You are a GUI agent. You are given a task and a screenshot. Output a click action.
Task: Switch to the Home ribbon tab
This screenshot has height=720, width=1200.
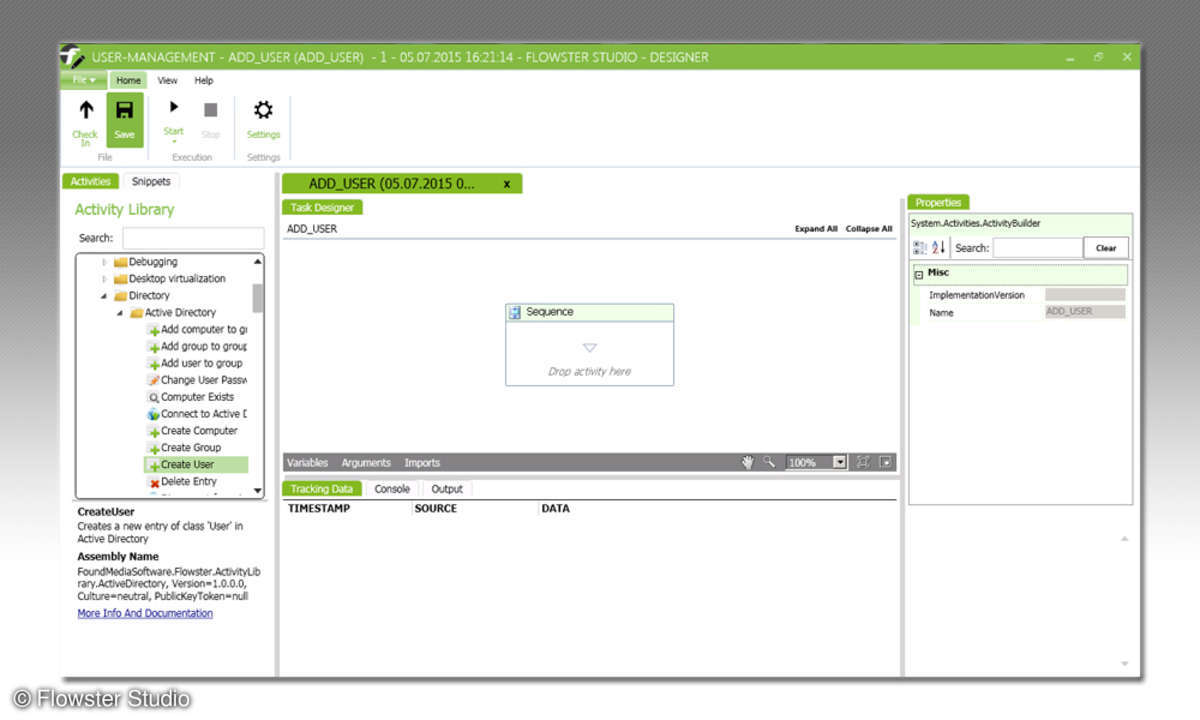[128, 80]
